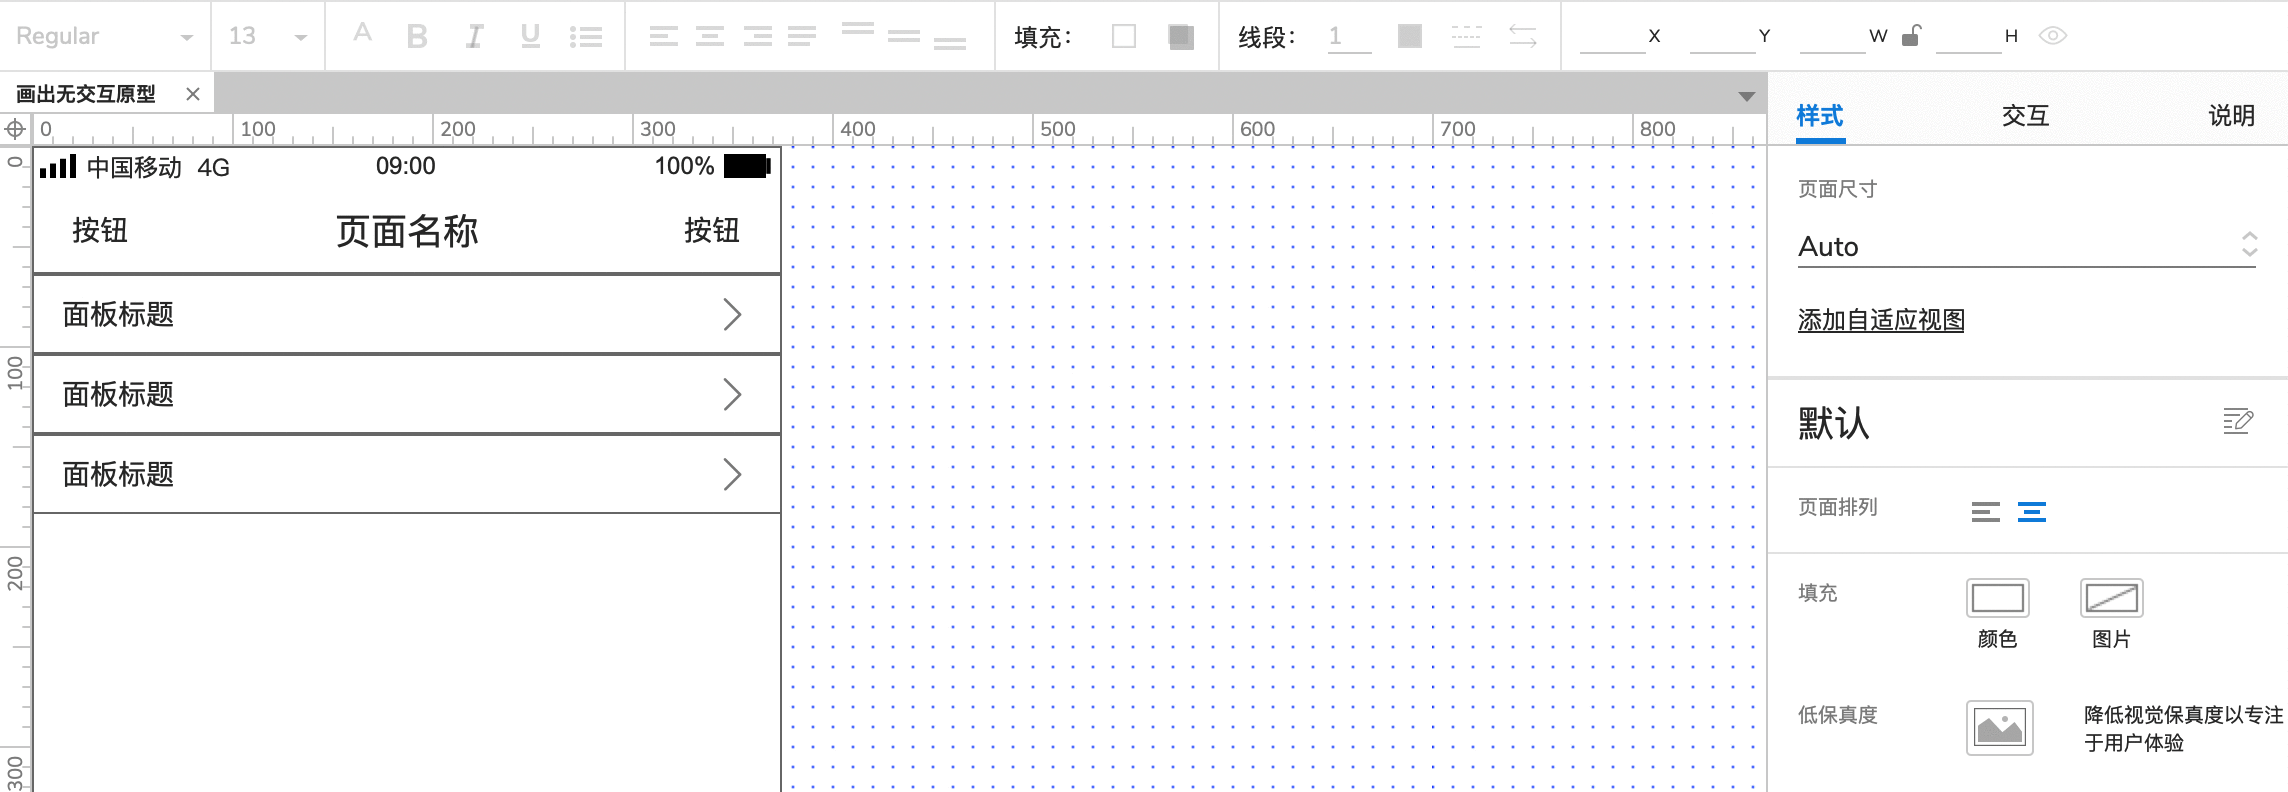Justify text in toolbar
This screenshot has height=792, width=2288.
coord(802,37)
